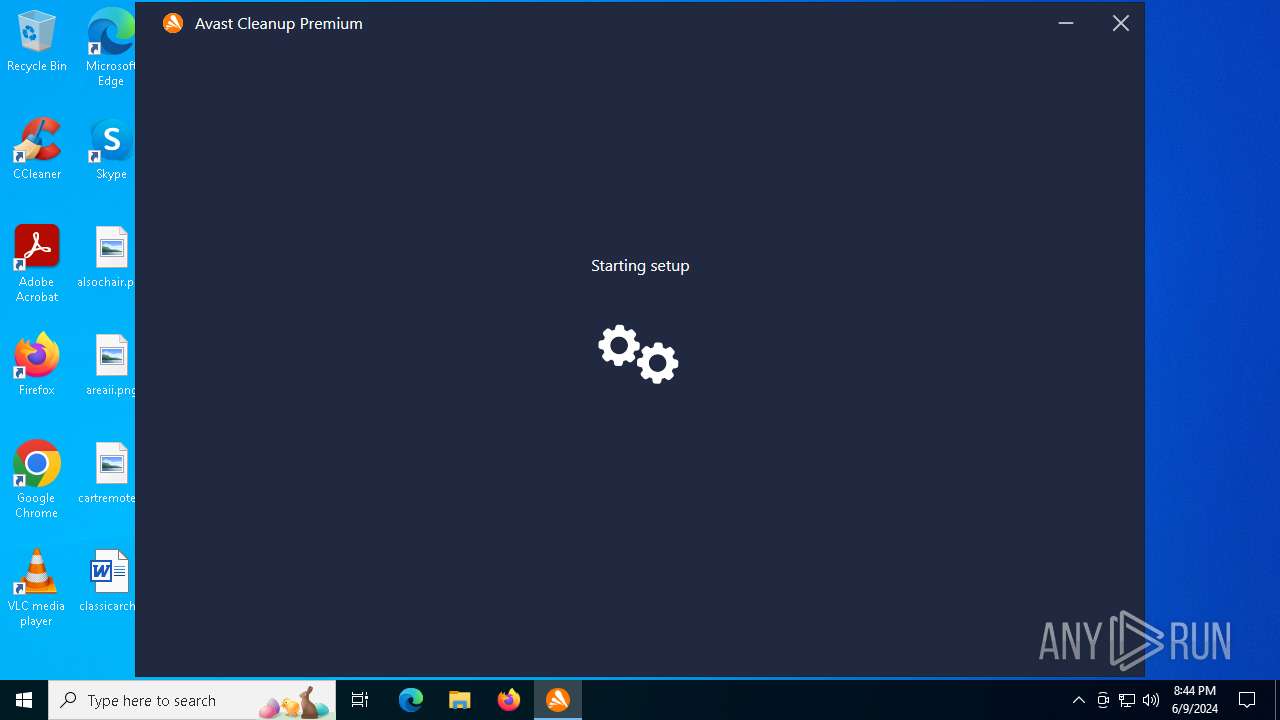Minimize the Avast Cleanup Premium window
Viewport: 1280px width, 720px height.
1066,23
